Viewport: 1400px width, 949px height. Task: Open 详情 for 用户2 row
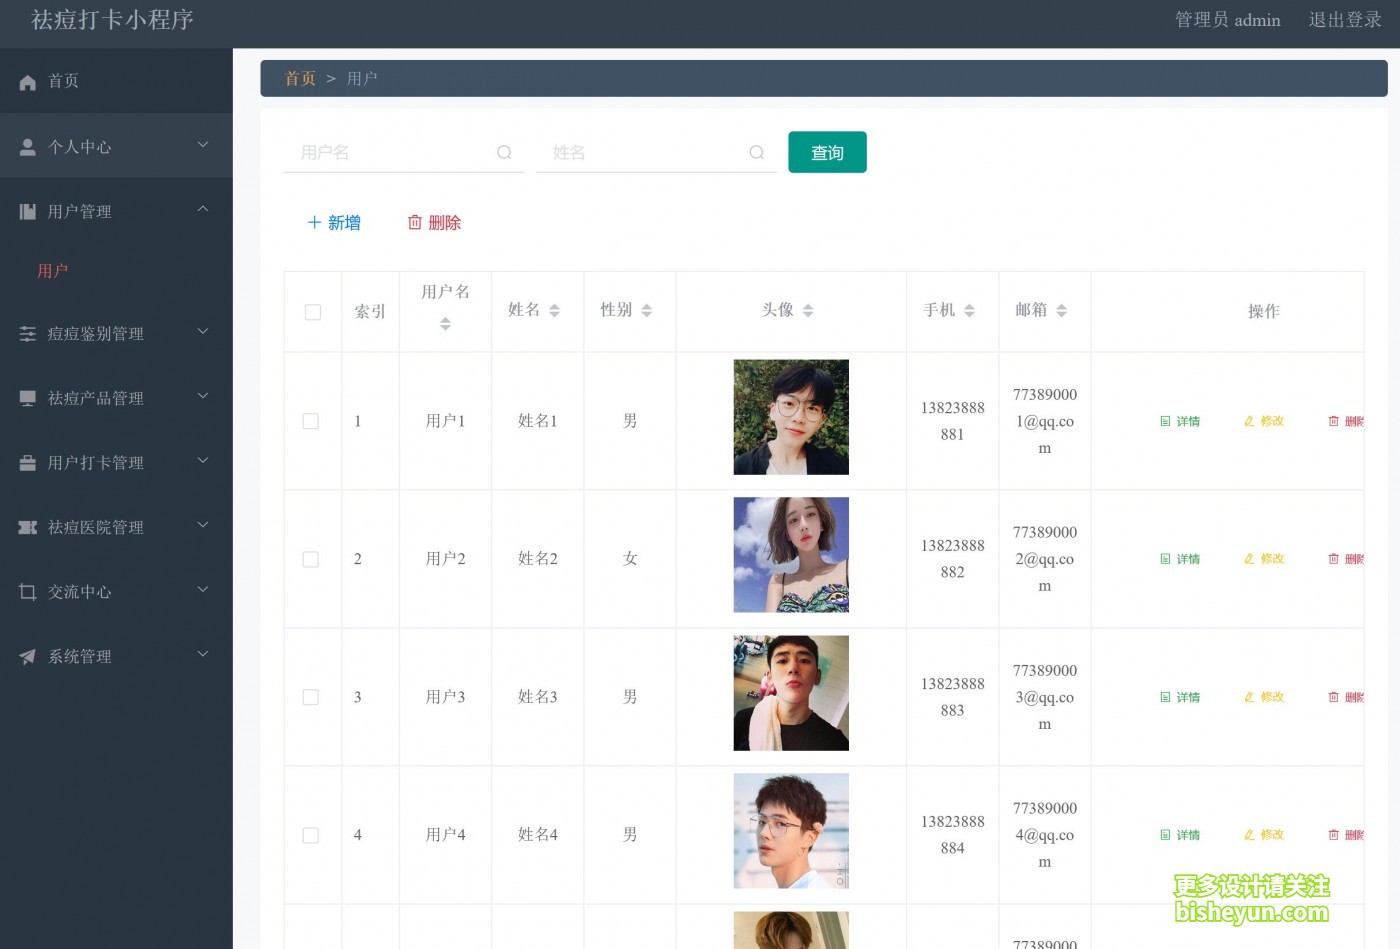coord(1180,559)
